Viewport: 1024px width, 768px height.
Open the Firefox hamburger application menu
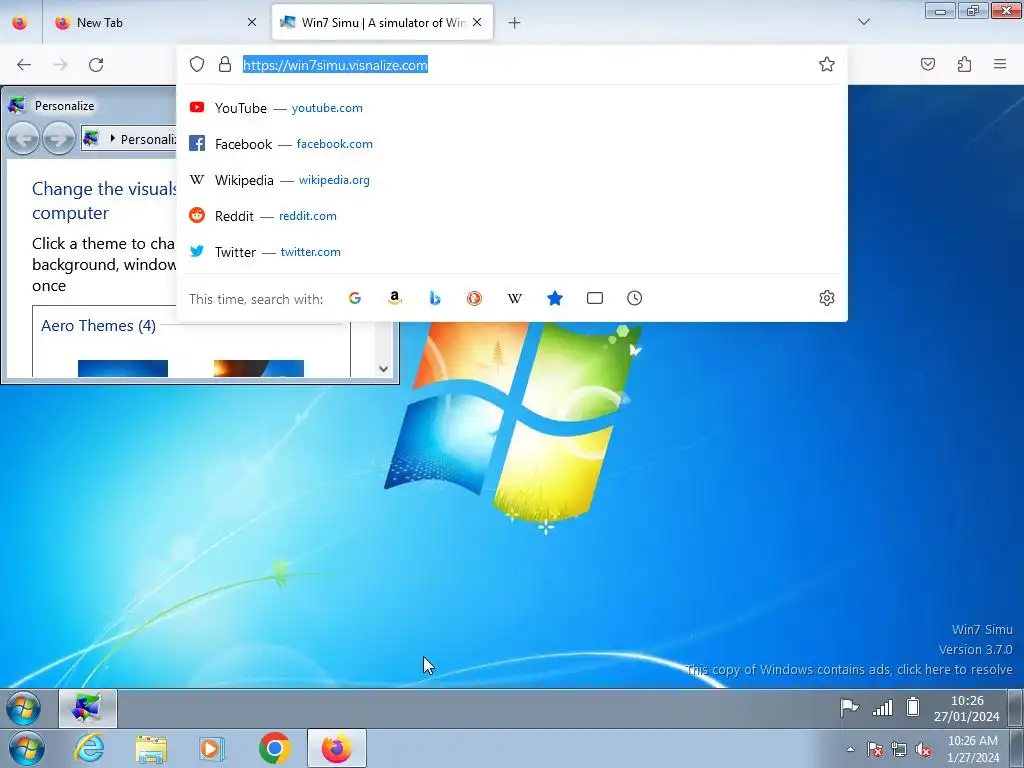(1000, 64)
